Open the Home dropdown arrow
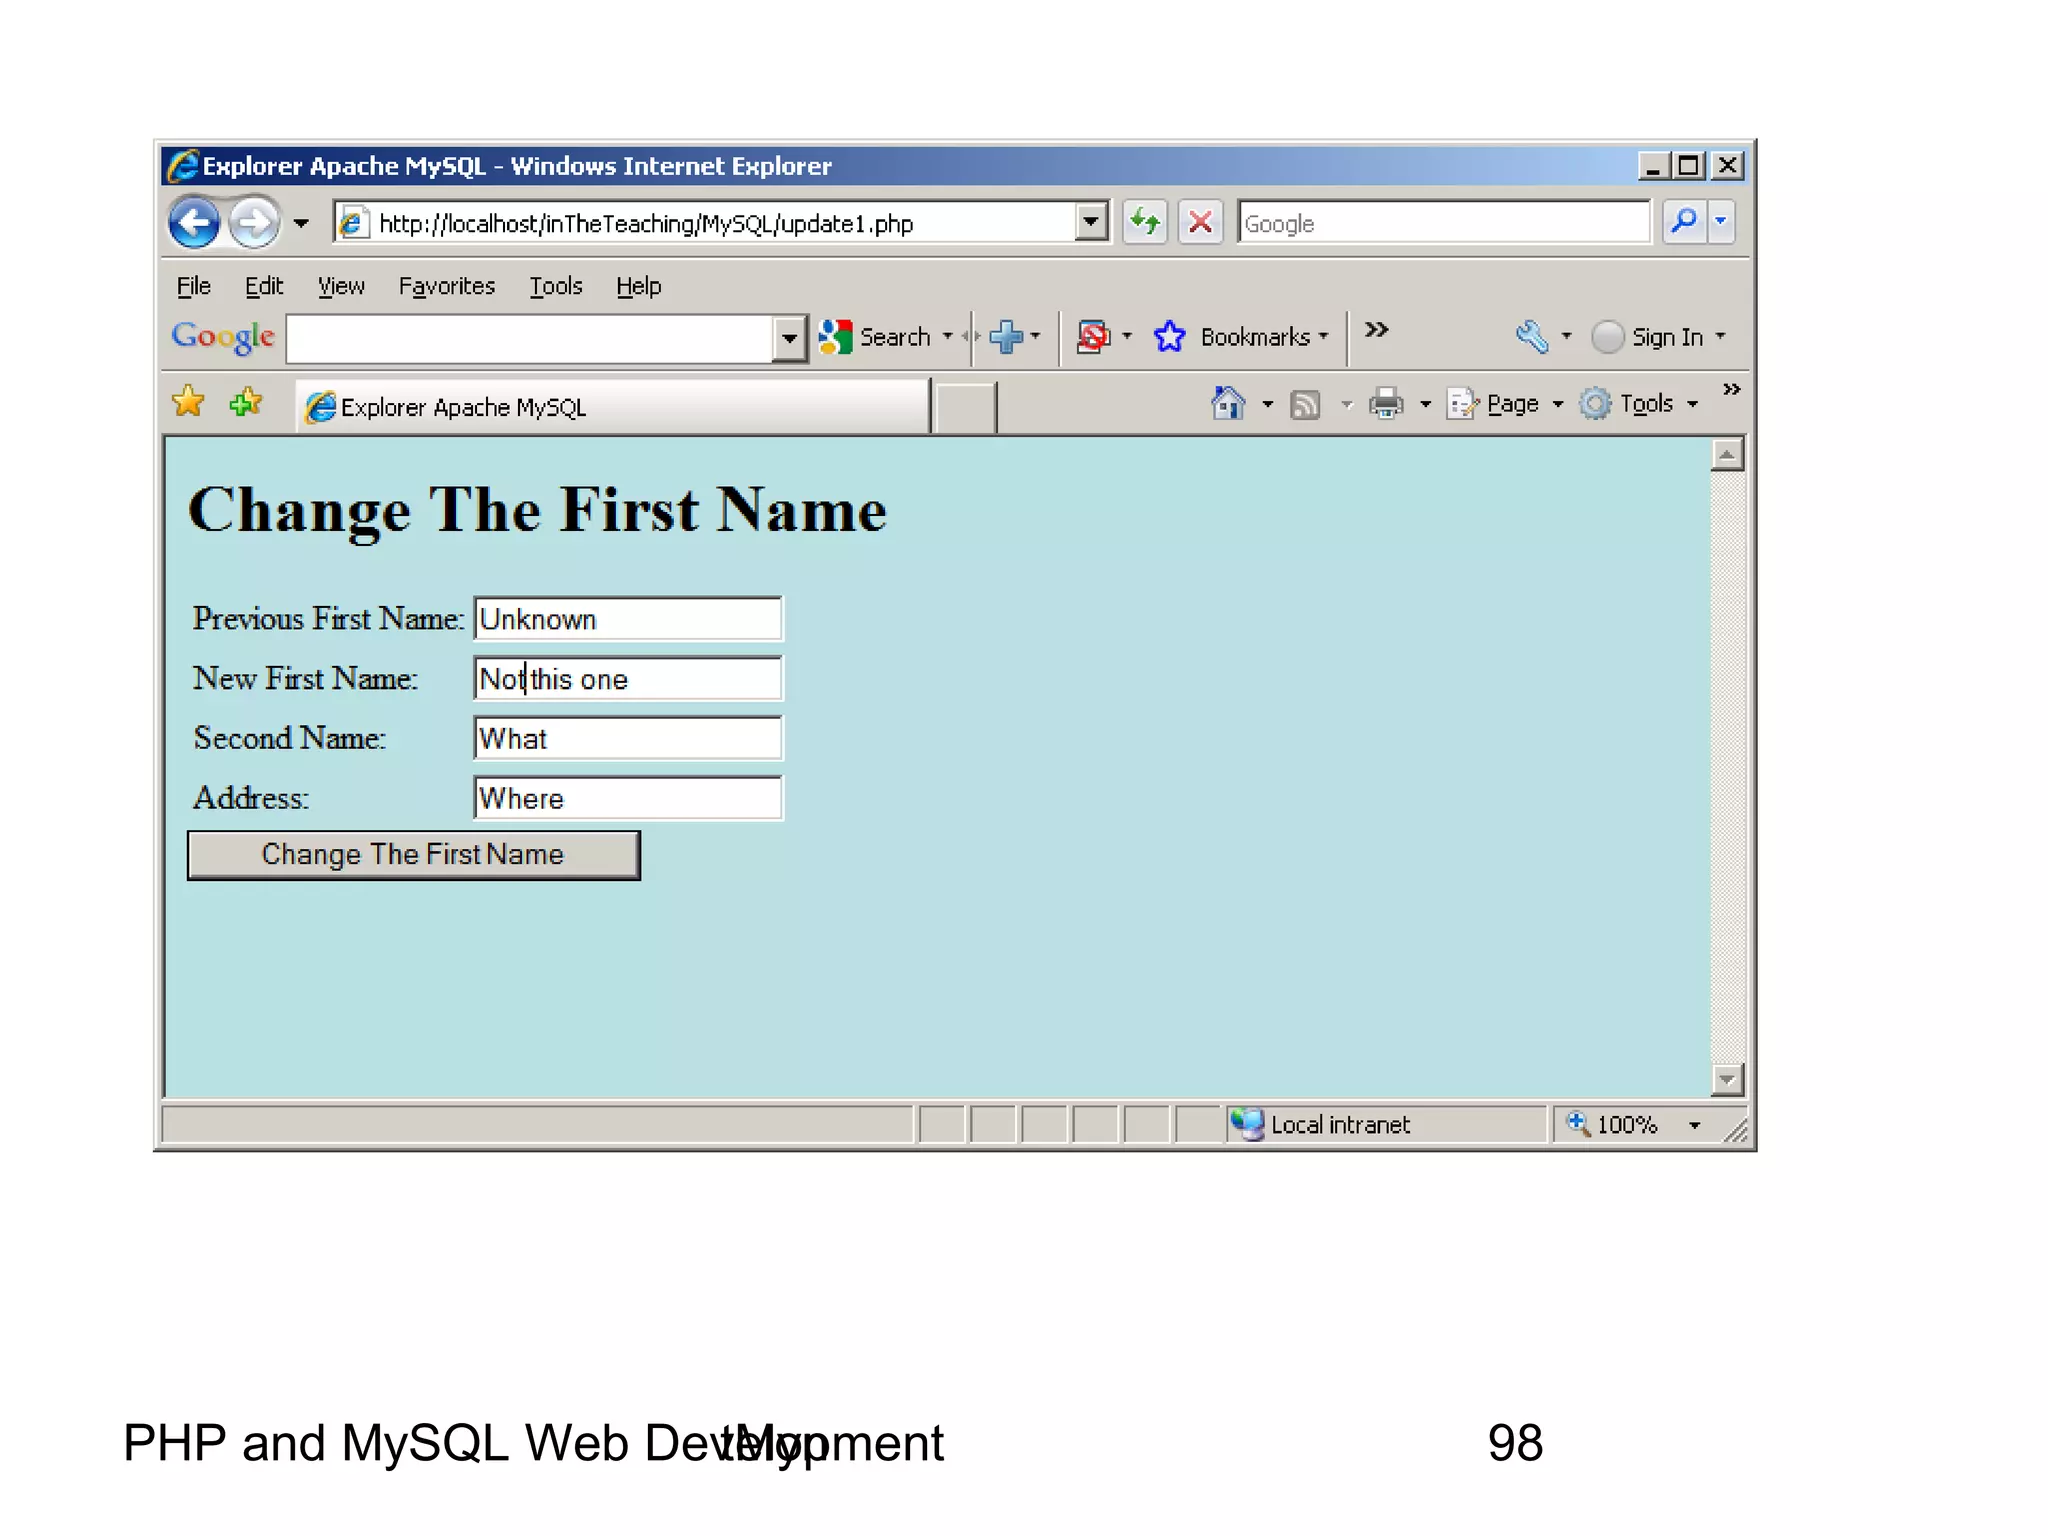Viewport: 2048px width, 1536px height. coord(1267,404)
